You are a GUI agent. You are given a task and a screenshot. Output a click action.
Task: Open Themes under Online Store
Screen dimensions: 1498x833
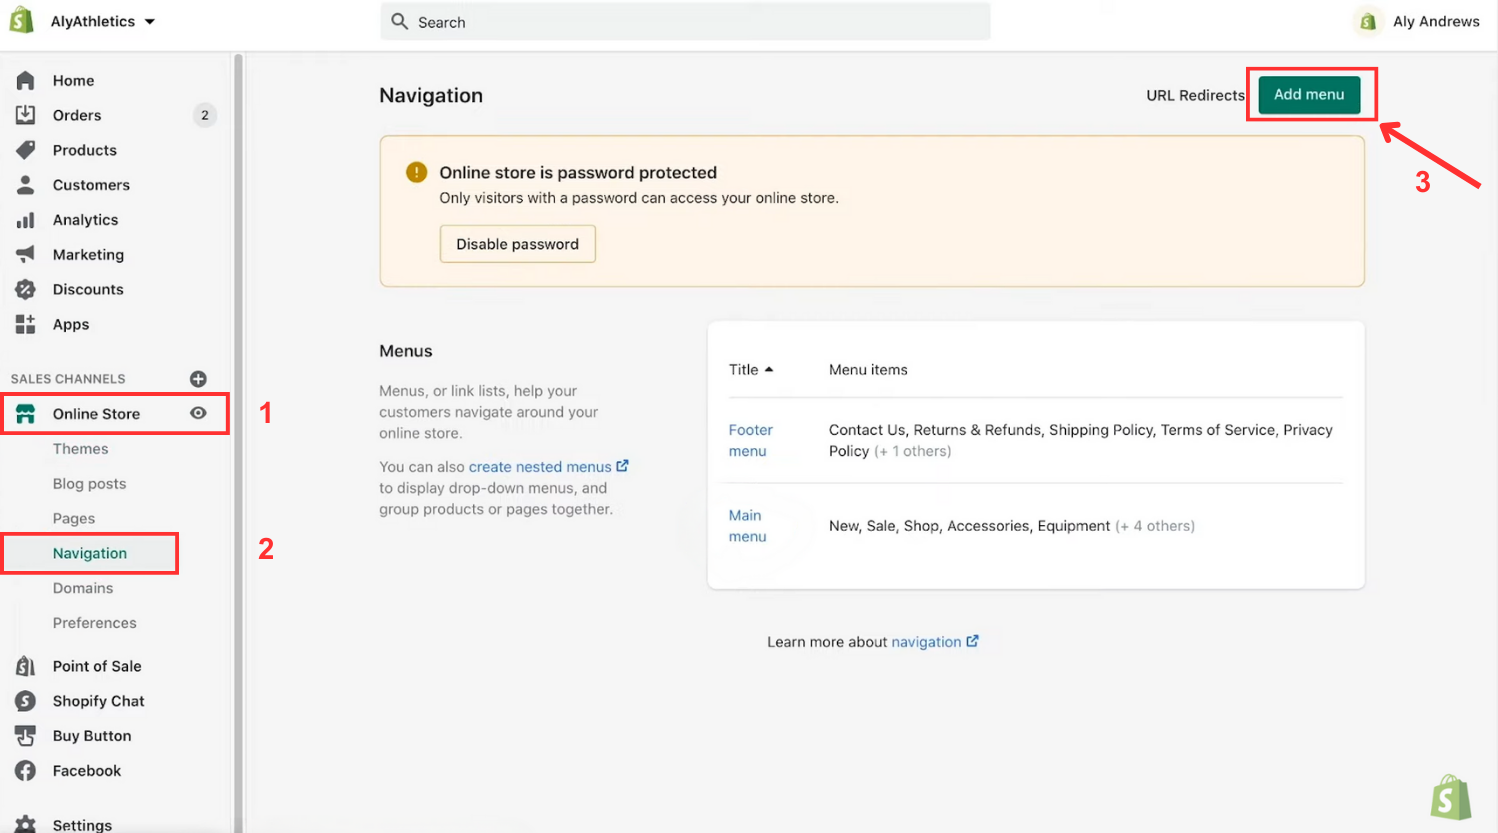(80, 449)
